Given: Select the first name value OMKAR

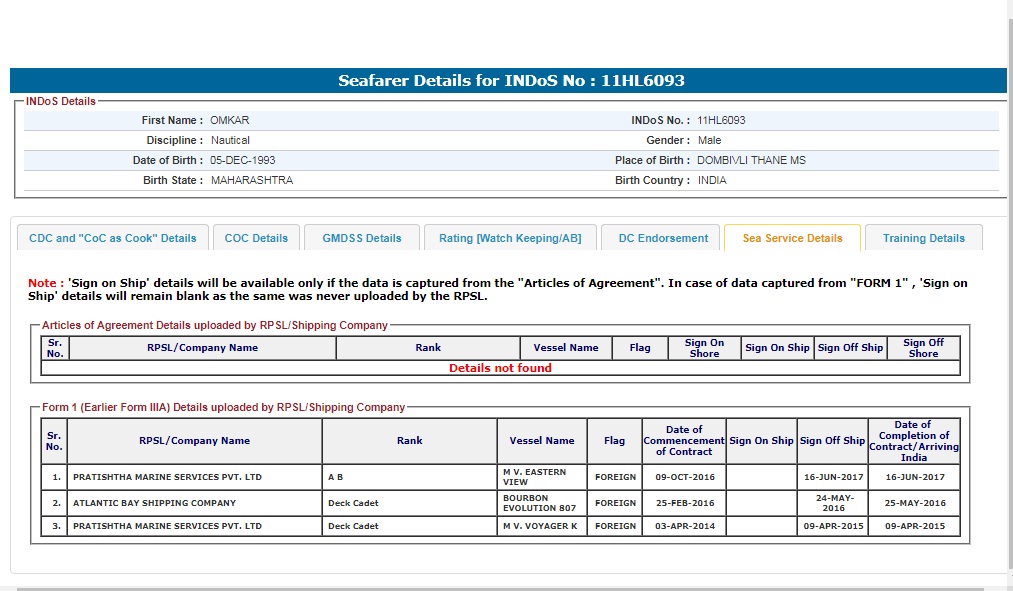Looking at the screenshot, I should [x=229, y=120].
